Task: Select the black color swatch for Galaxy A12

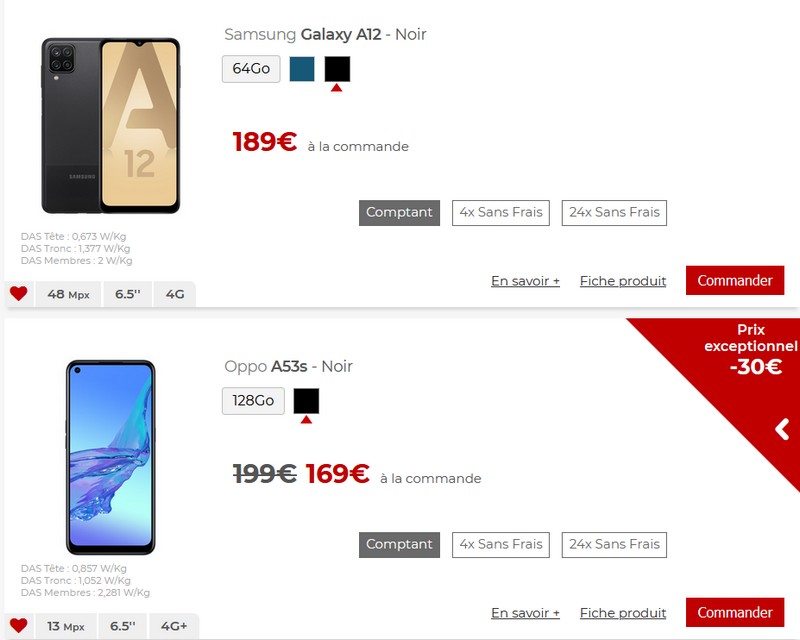Action: tap(337, 69)
